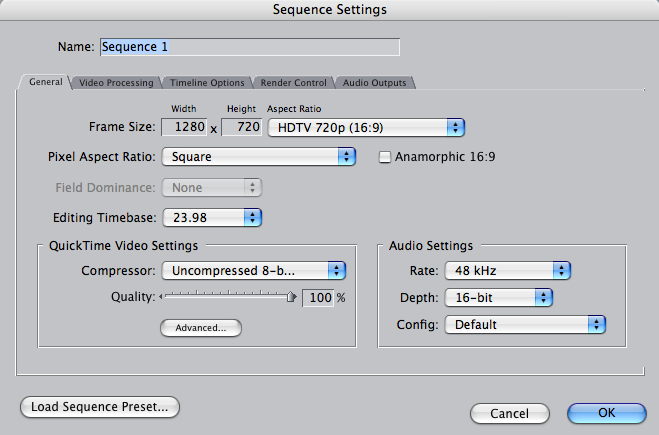
Task: Select the Render Control tab
Action: point(293,83)
